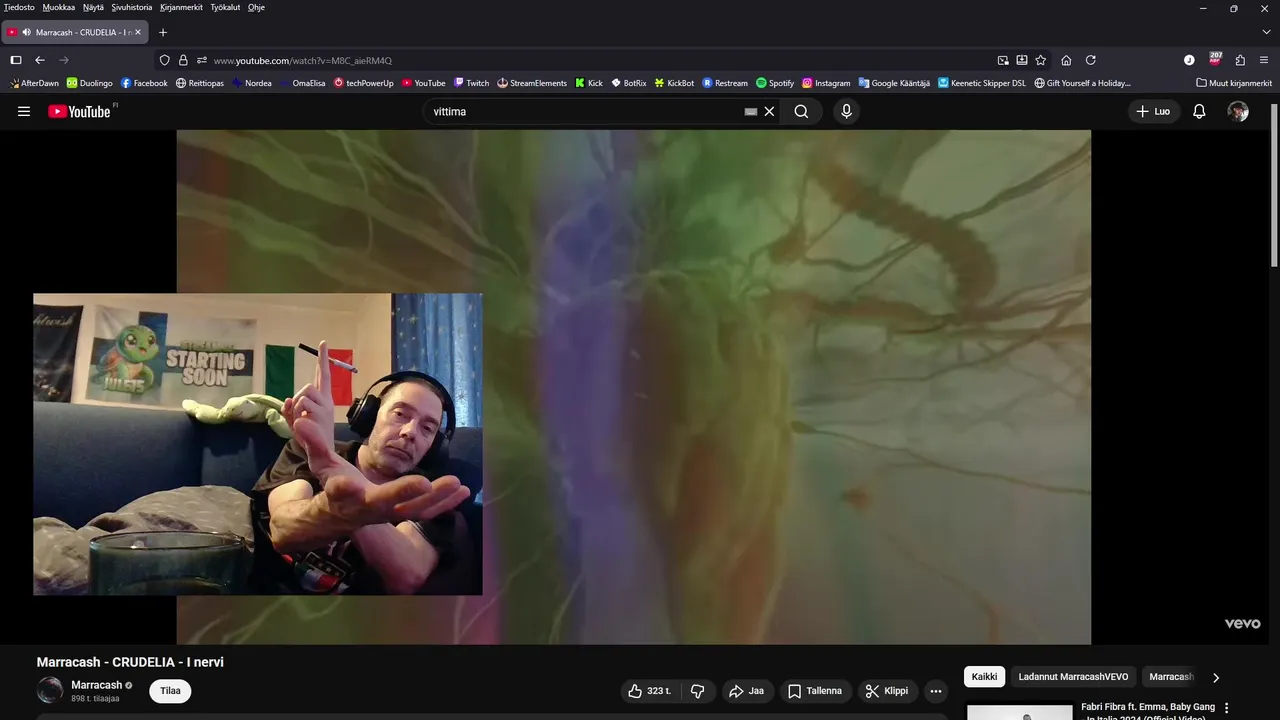
Task: Open the Marracash channel avatar
Action: click(x=50, y=690)
